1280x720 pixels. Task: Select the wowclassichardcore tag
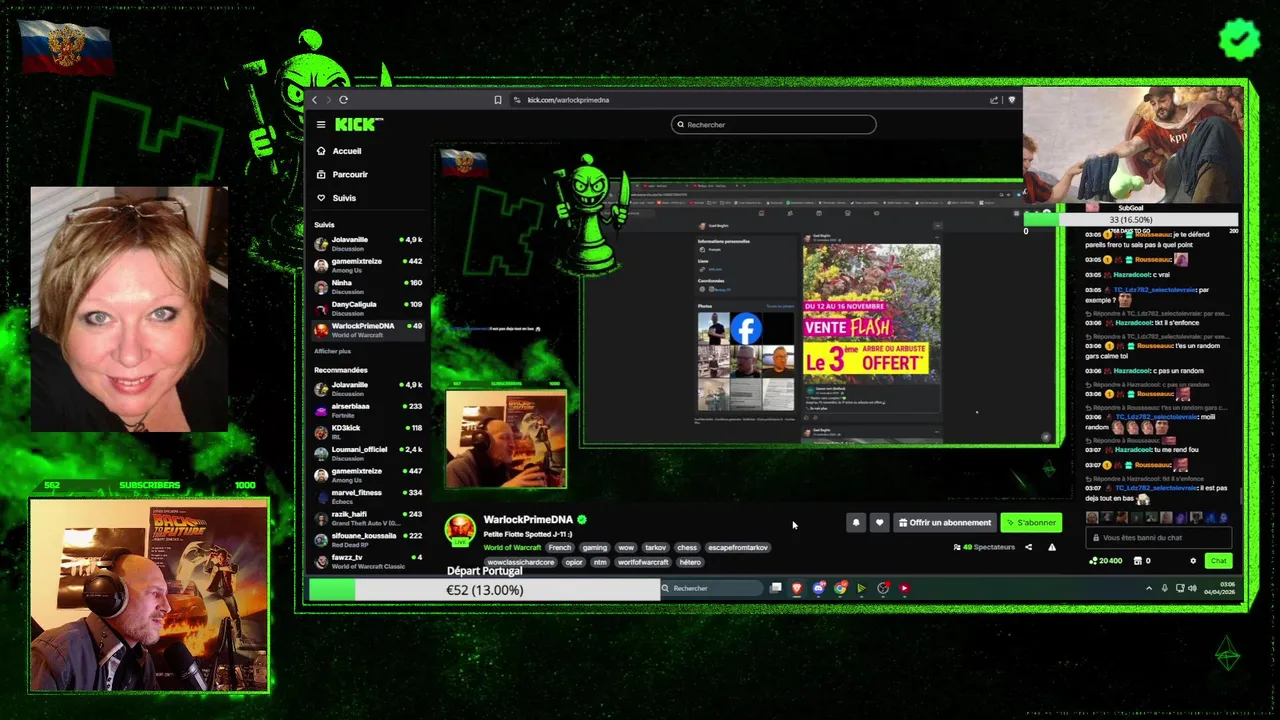pyautogui.click(x=520, y=562)
